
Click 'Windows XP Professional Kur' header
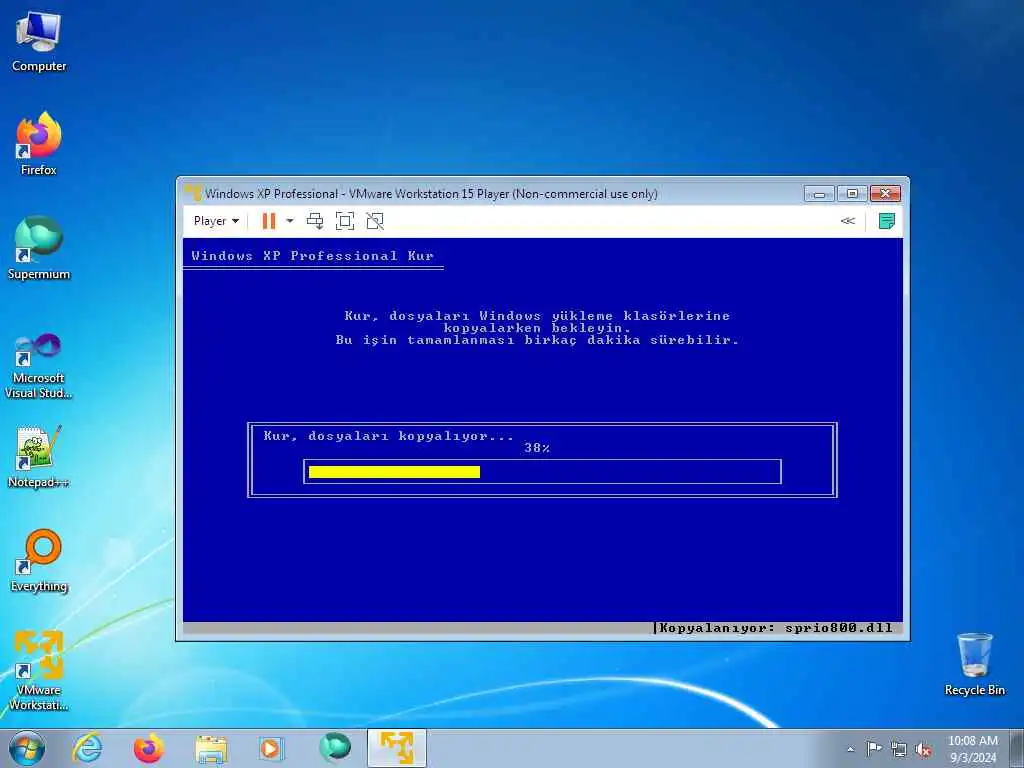(x=312, y=256)
